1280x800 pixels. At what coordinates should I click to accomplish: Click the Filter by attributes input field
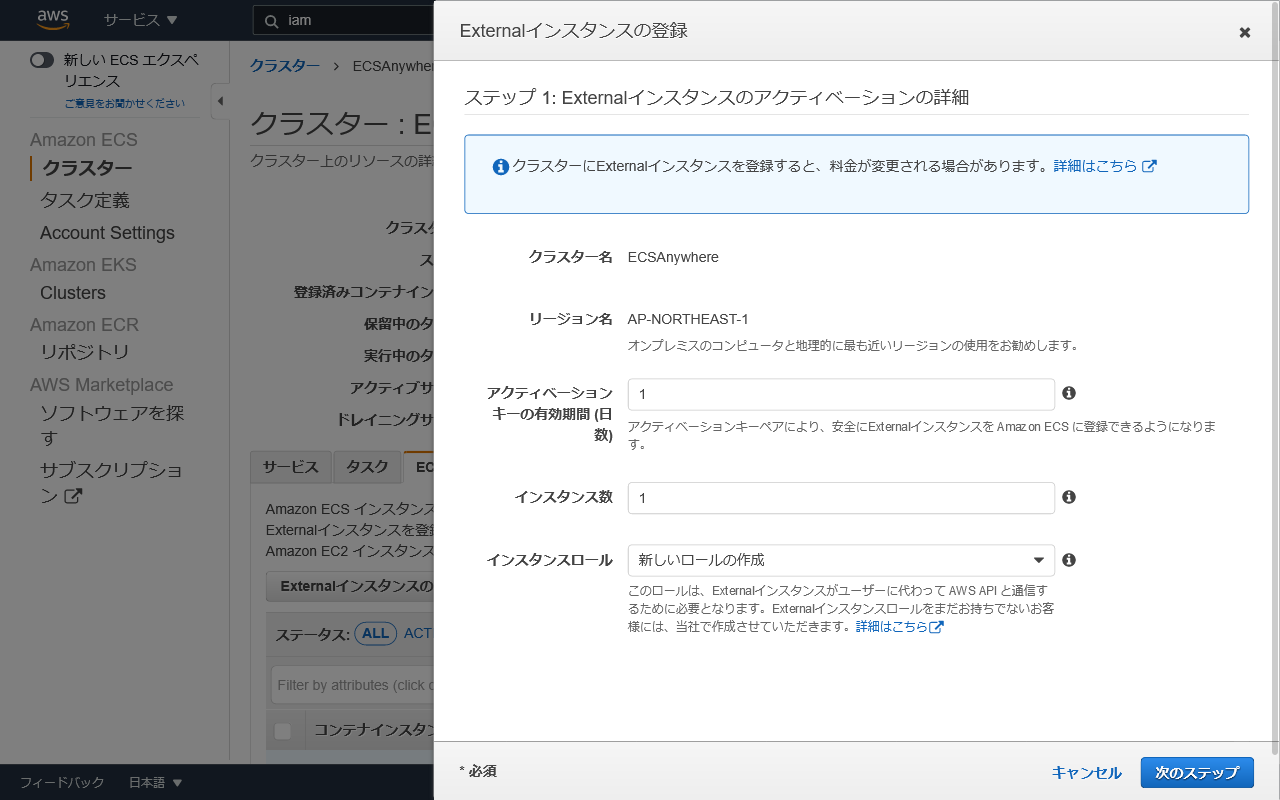pyautogui.click(x=350, y=684)
